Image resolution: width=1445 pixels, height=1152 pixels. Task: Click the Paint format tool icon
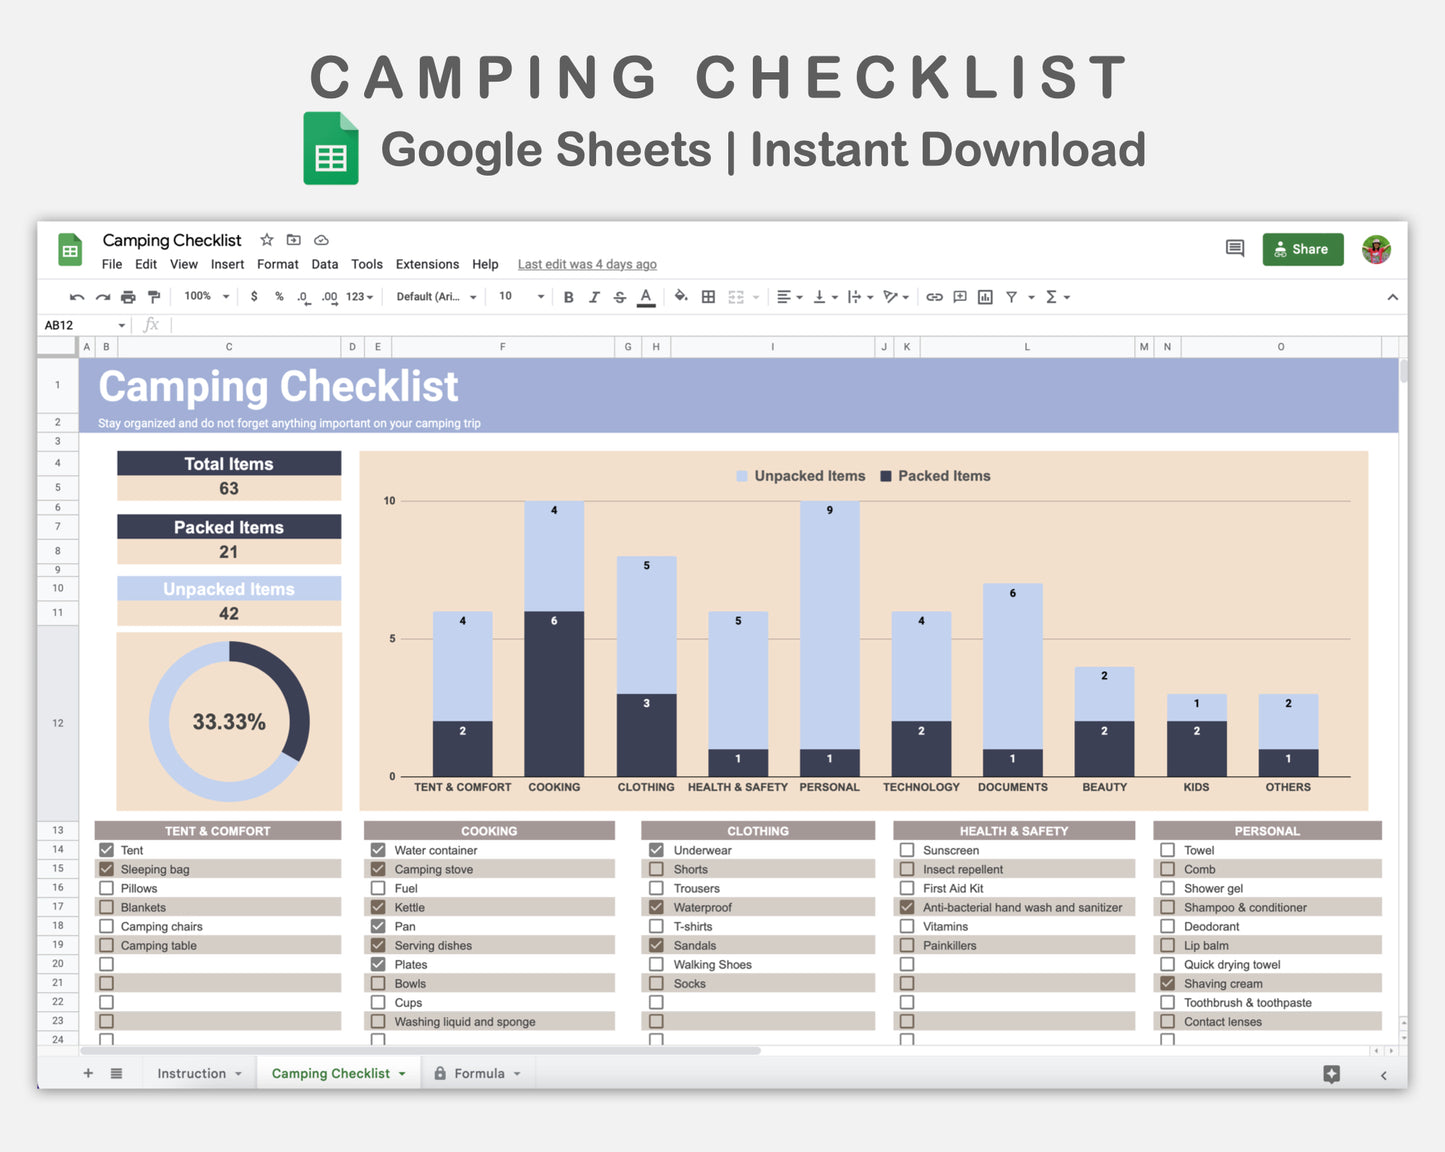[x=153, y=296]
